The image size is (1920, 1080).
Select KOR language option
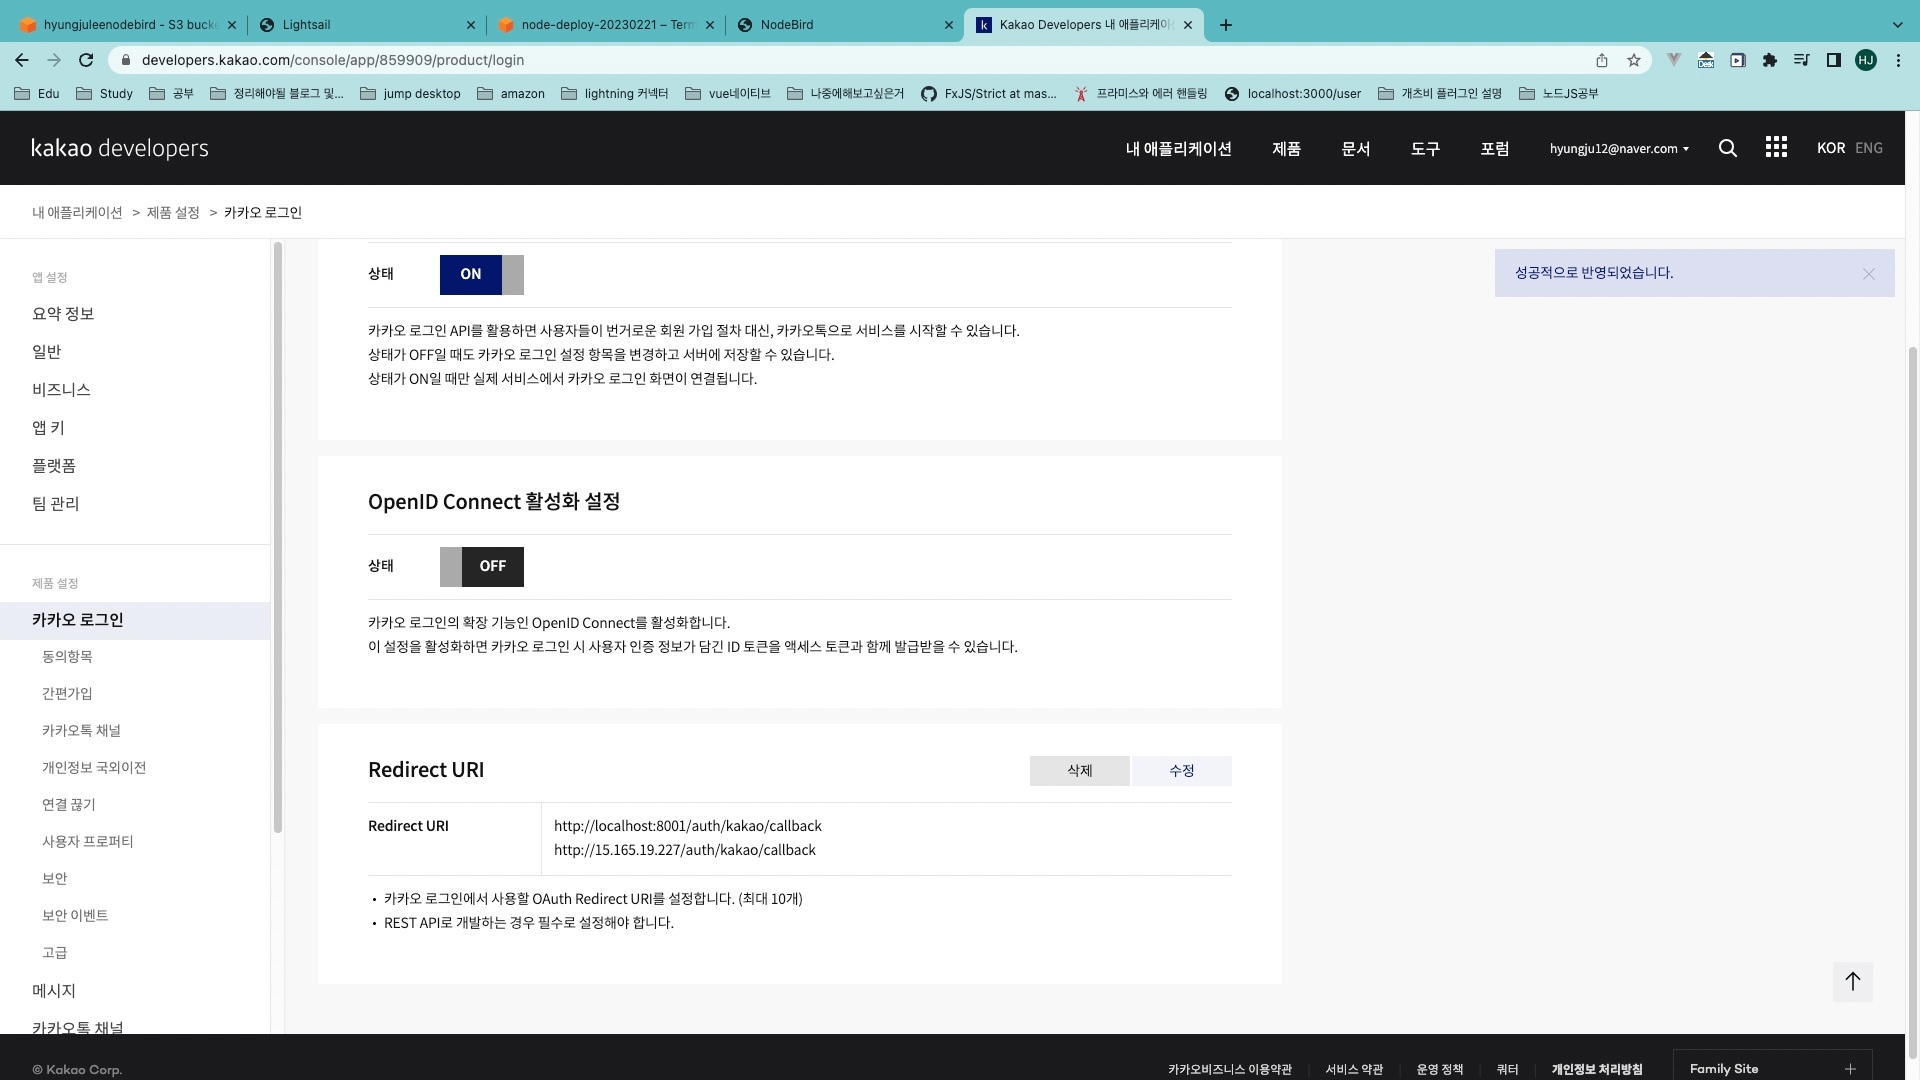point(1831,148)
